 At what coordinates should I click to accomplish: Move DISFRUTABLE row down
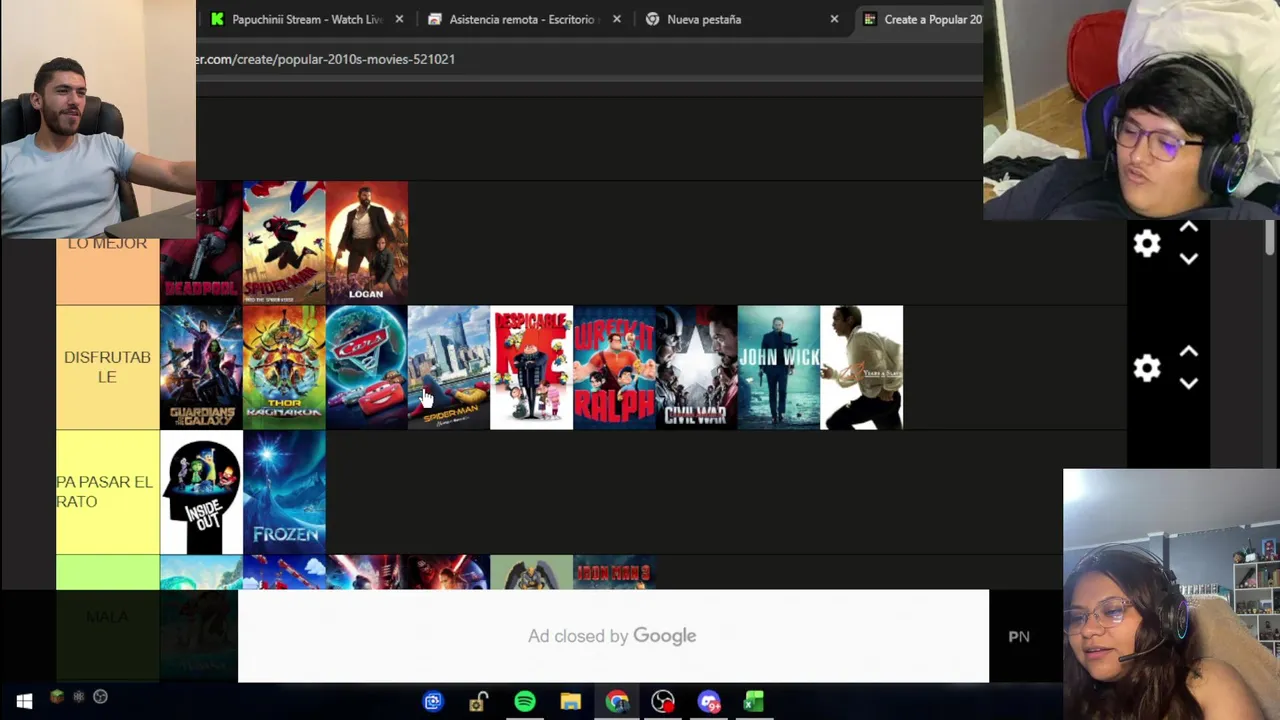[1189, 383]
